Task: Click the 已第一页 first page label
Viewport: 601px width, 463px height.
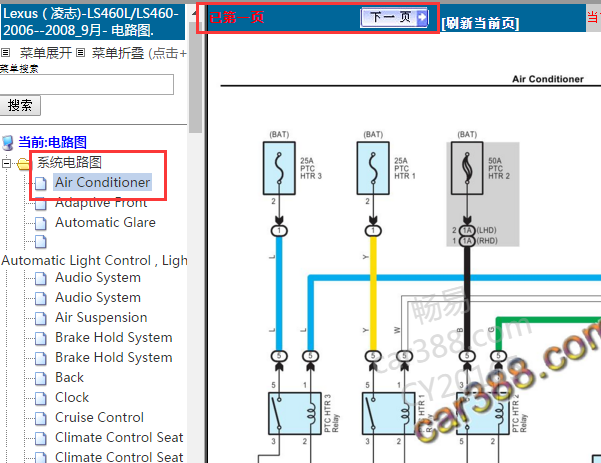Action: [236, 17]
